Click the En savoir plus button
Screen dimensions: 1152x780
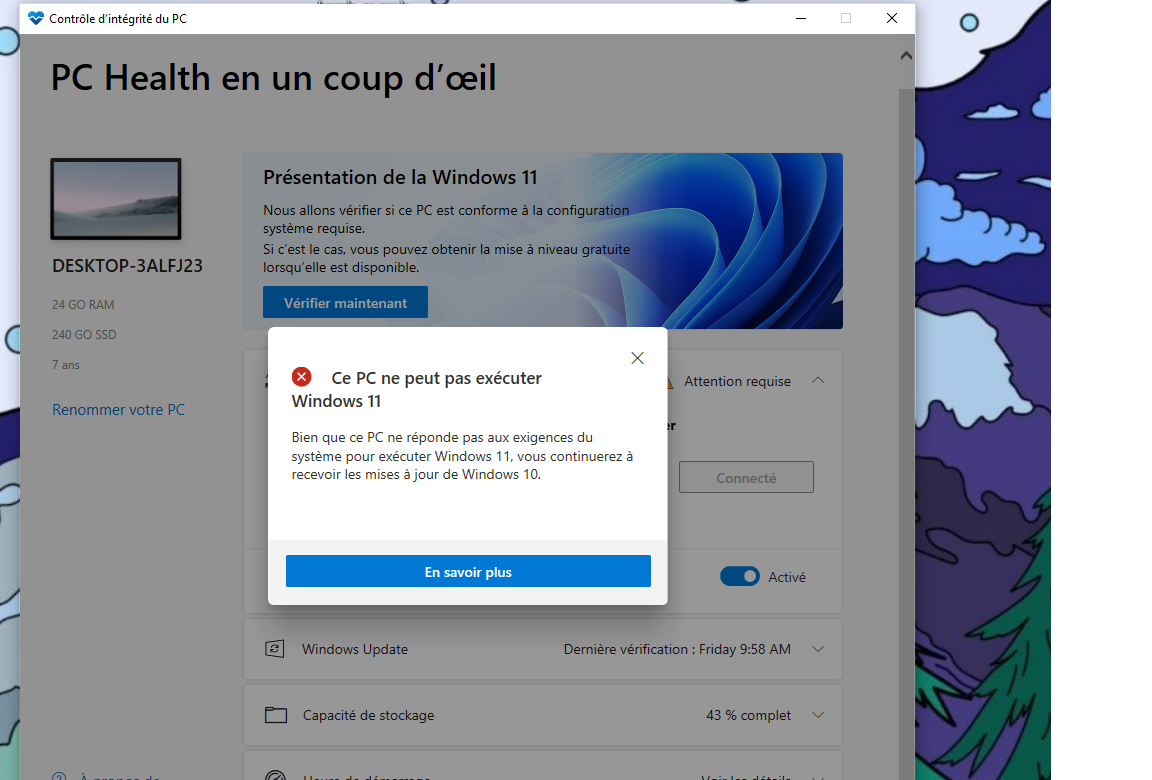click(468, 571)
